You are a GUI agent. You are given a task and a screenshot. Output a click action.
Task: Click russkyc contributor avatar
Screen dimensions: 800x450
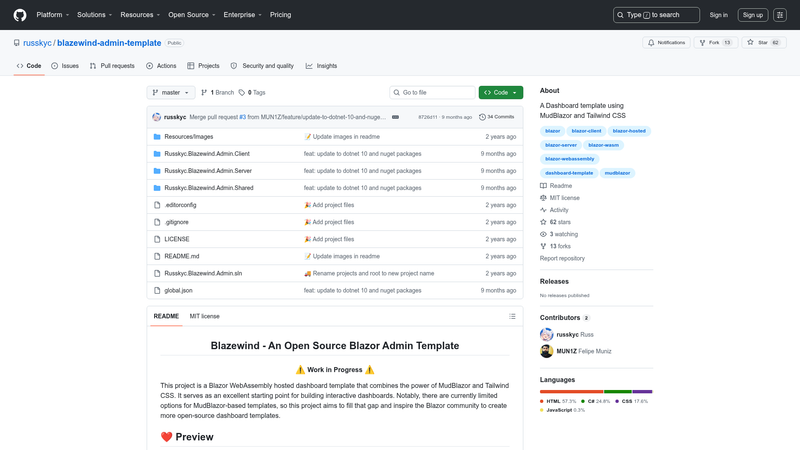click(x=546, y=335)
